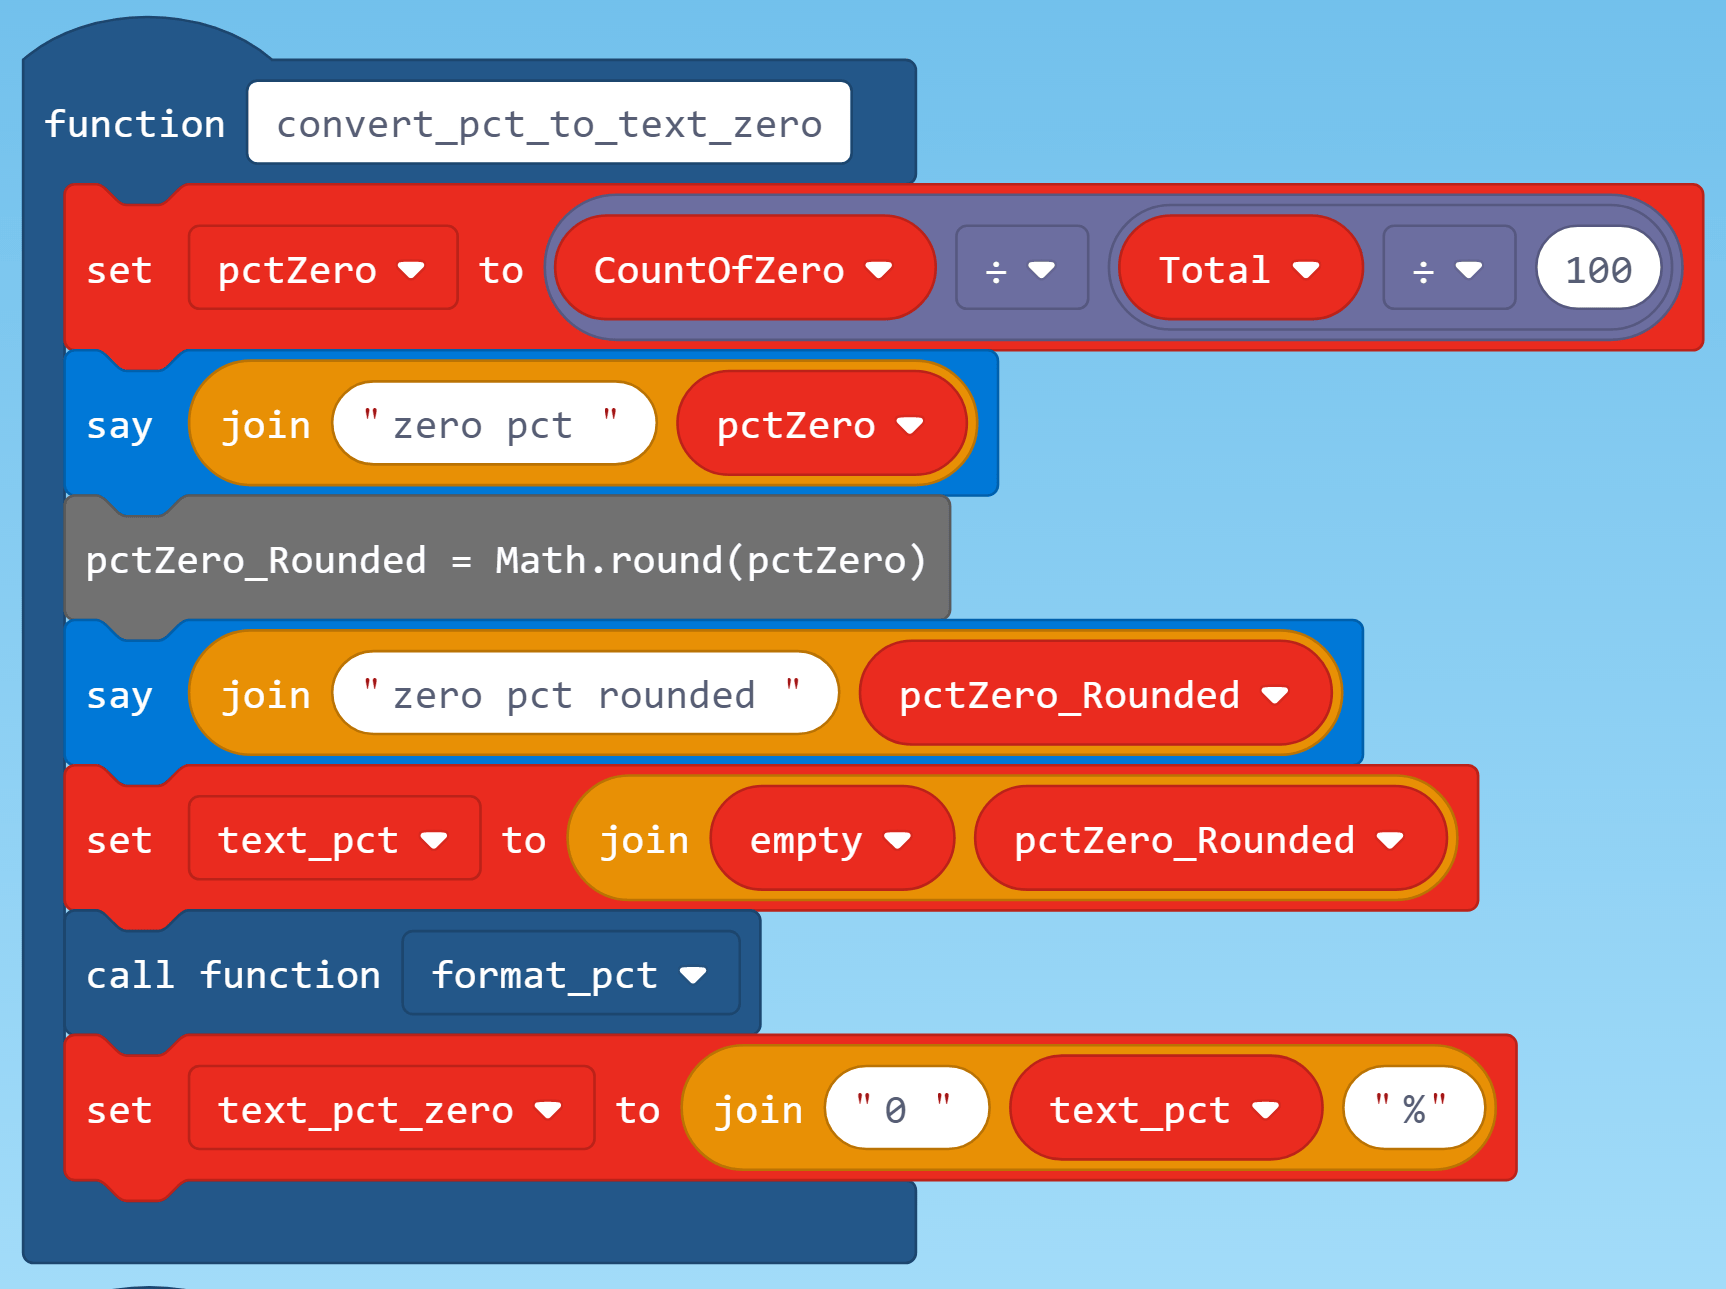
Task: Click the set keyword of the pctZero block
Action: click(x=119, y=270)
